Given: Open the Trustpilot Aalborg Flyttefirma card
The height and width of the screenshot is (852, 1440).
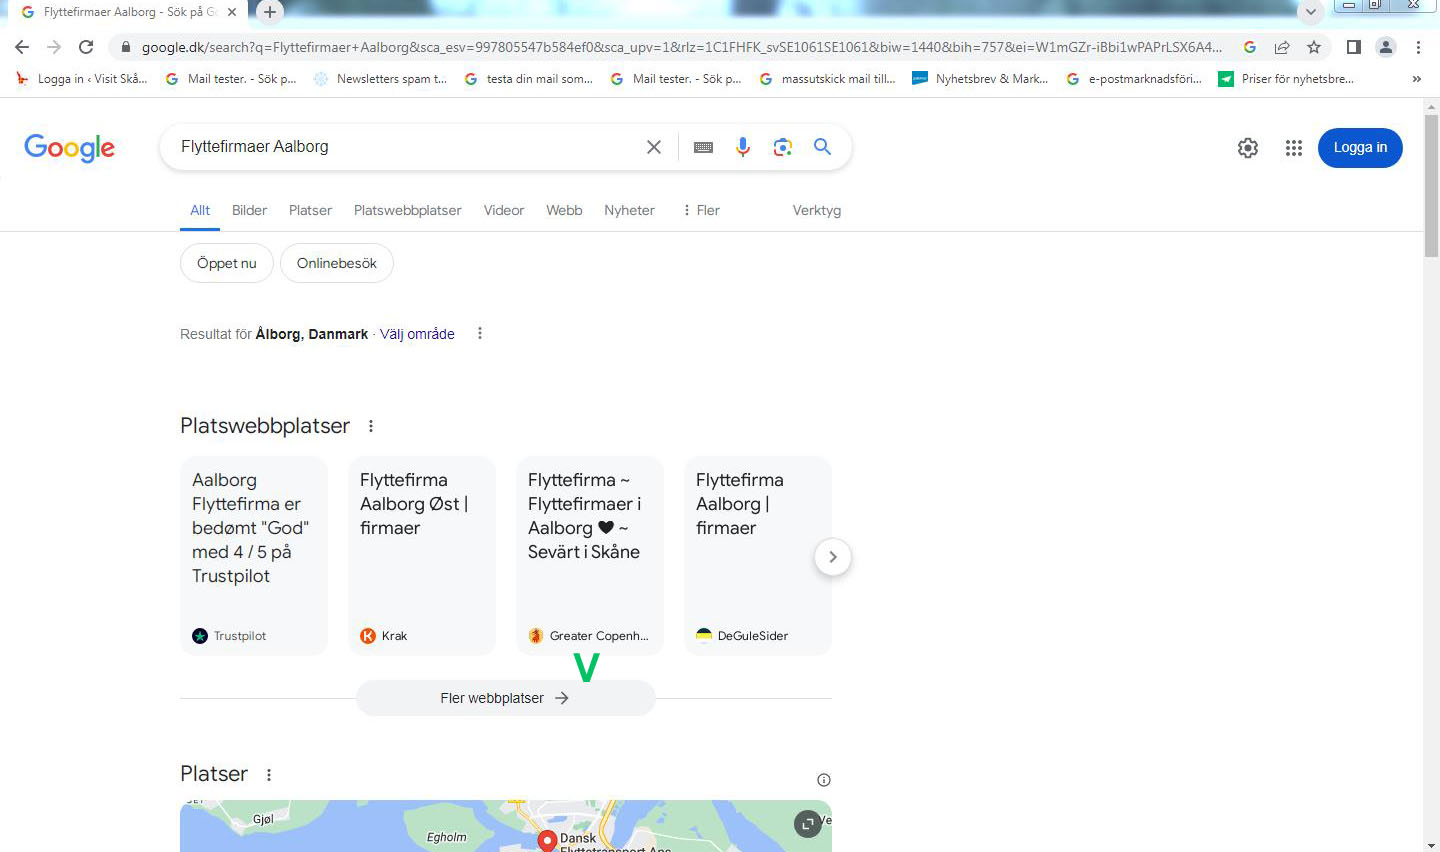Looking at the screenshot, I should coord(254,556).
